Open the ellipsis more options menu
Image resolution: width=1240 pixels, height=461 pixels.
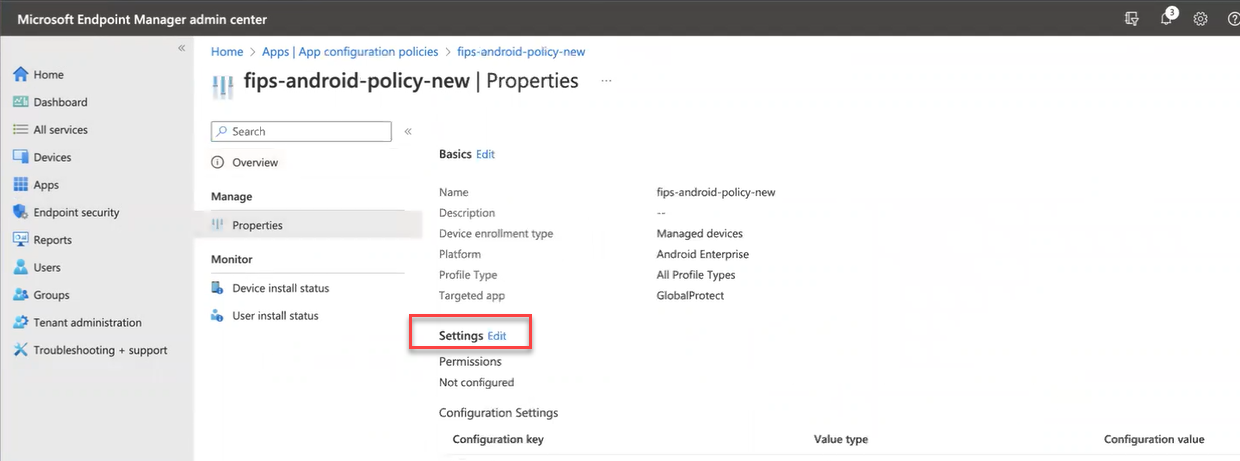click(x=606, y=81)
